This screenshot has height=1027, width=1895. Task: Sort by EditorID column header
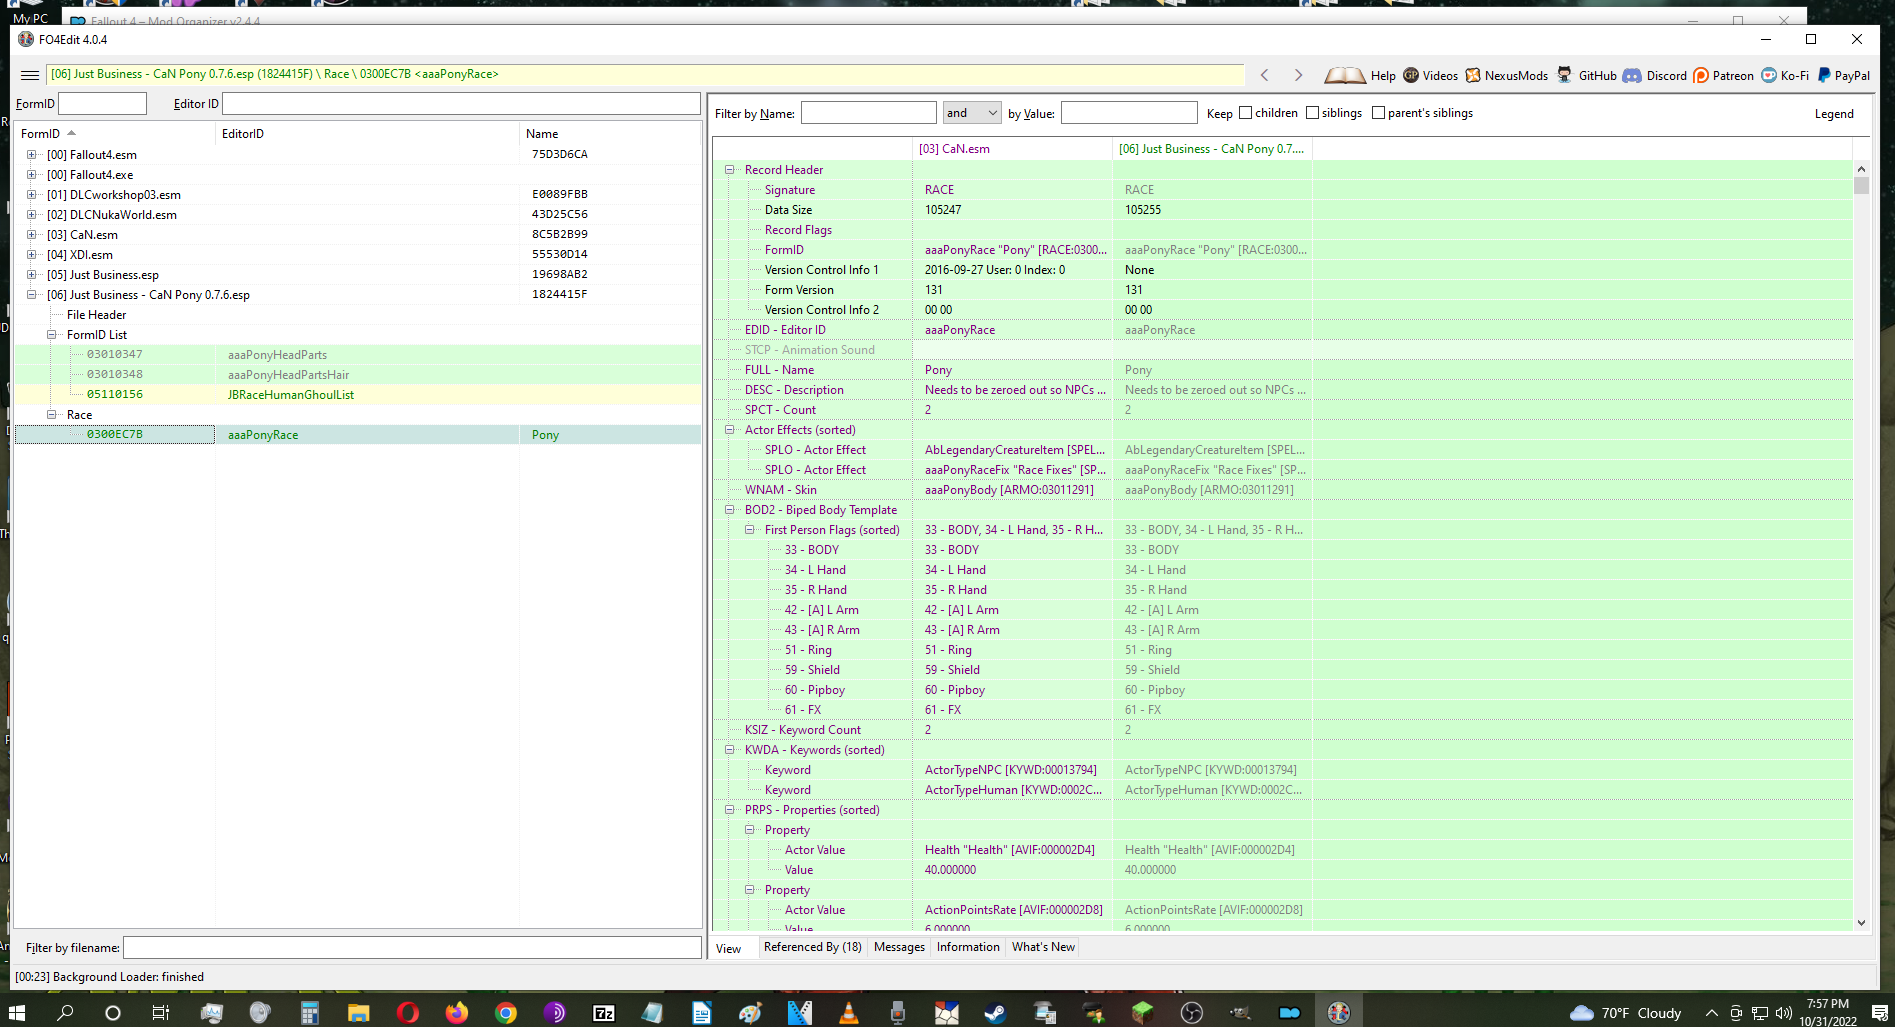pyautogui.click(x=367, y=134)
